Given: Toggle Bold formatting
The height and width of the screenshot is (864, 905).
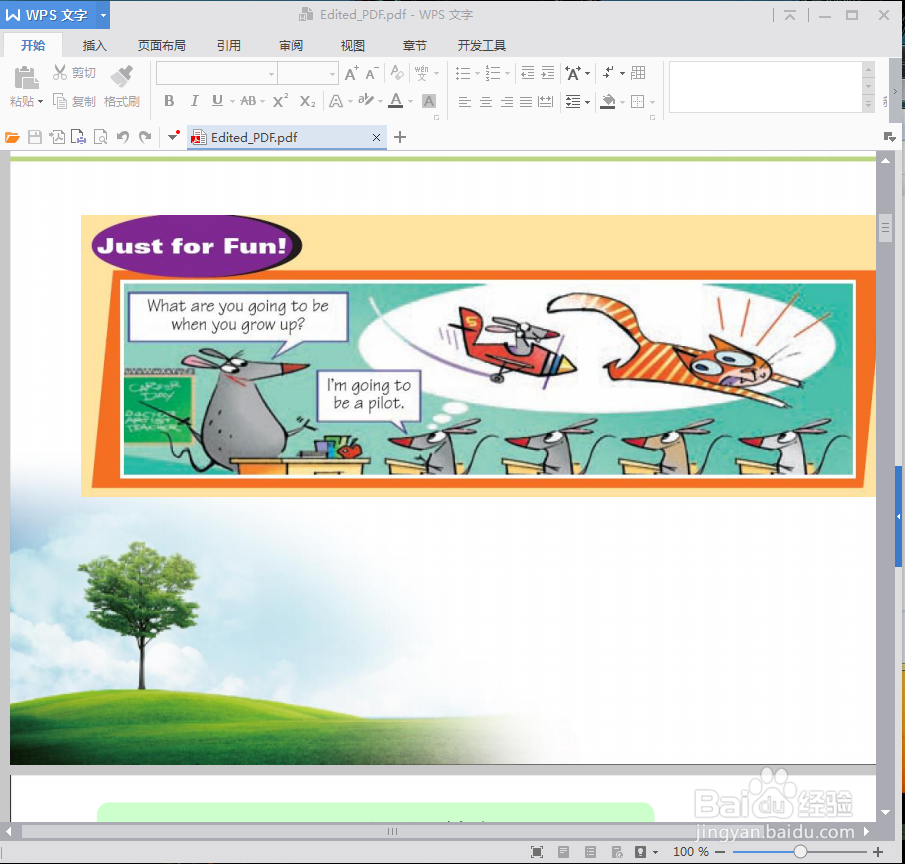Looking at the screenshot, I should click(169, 101).
